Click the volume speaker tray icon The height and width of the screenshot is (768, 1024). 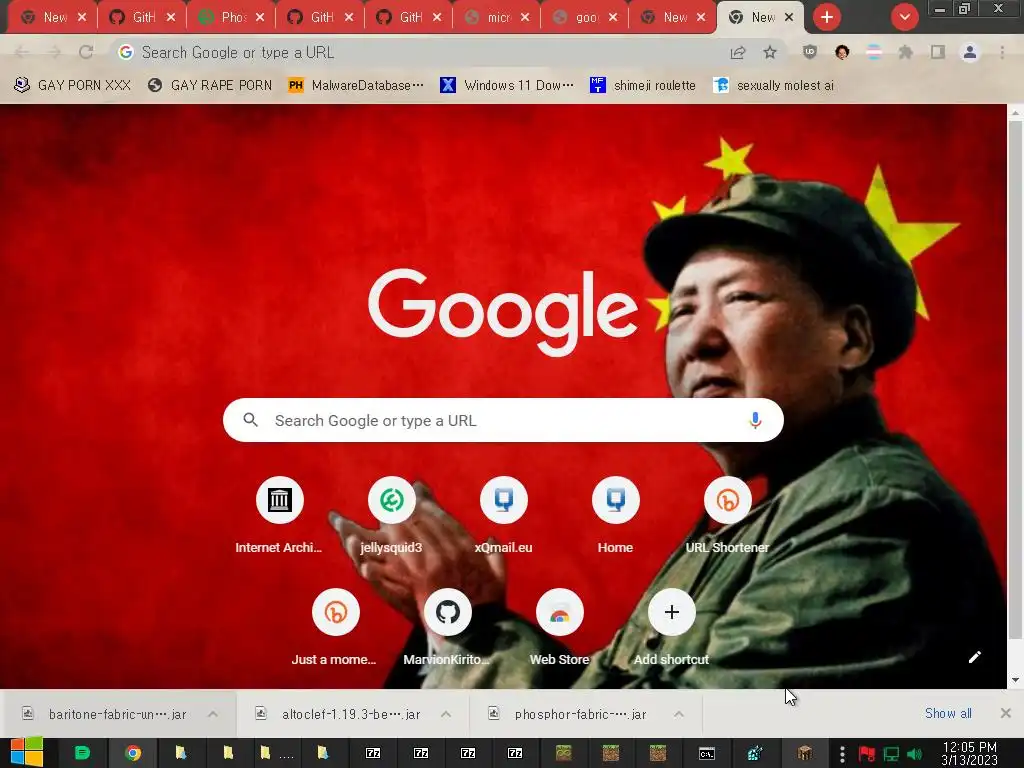914,754
